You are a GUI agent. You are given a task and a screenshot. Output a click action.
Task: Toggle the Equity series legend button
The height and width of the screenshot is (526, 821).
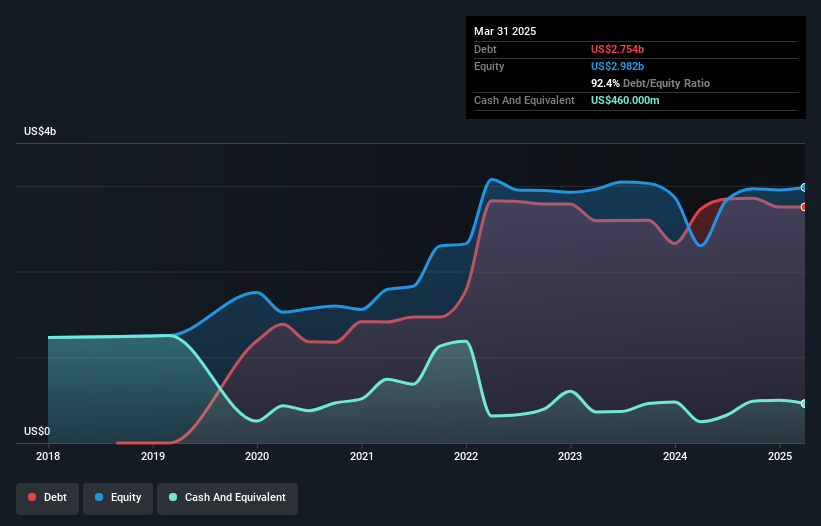(118, 498)
